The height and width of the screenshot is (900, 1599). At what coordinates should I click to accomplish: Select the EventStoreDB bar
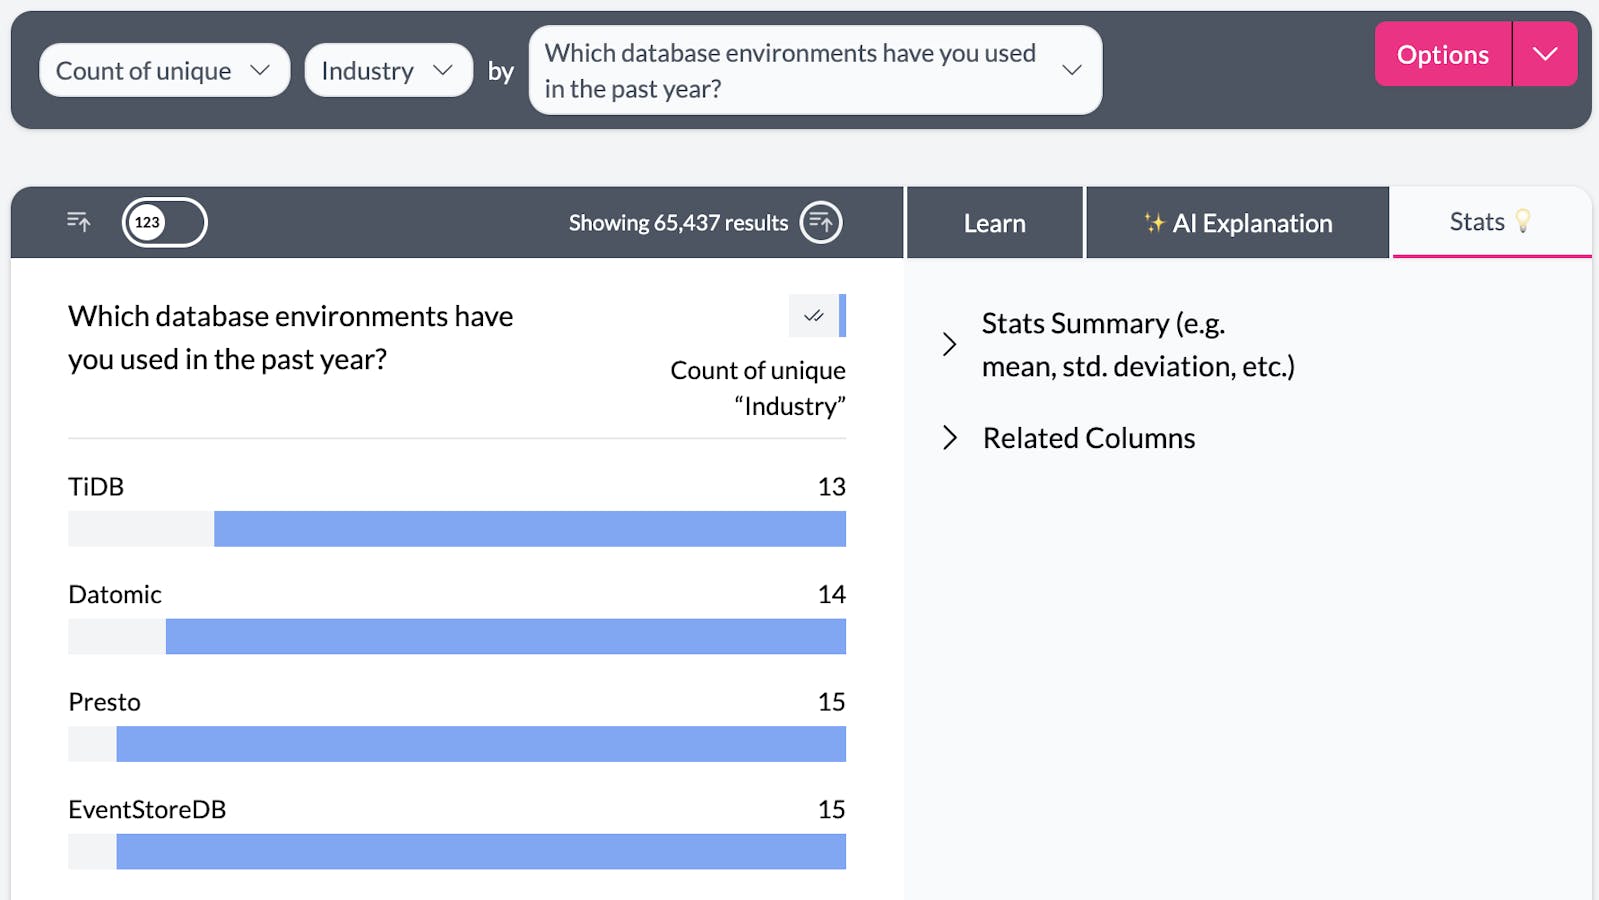pyautogui.click(x=480, y=852)
